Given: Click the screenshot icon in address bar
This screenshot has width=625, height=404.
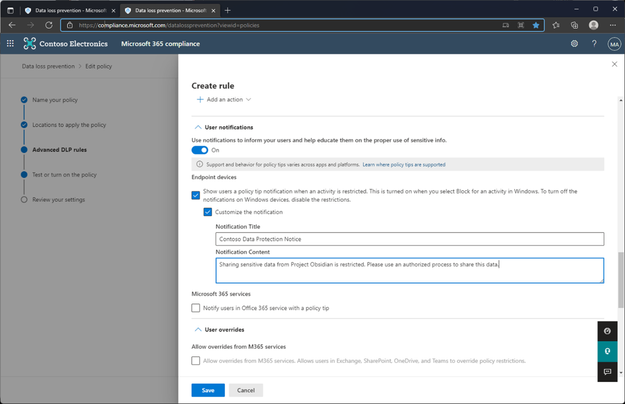Looking at the screenshot, I should 521,25.
